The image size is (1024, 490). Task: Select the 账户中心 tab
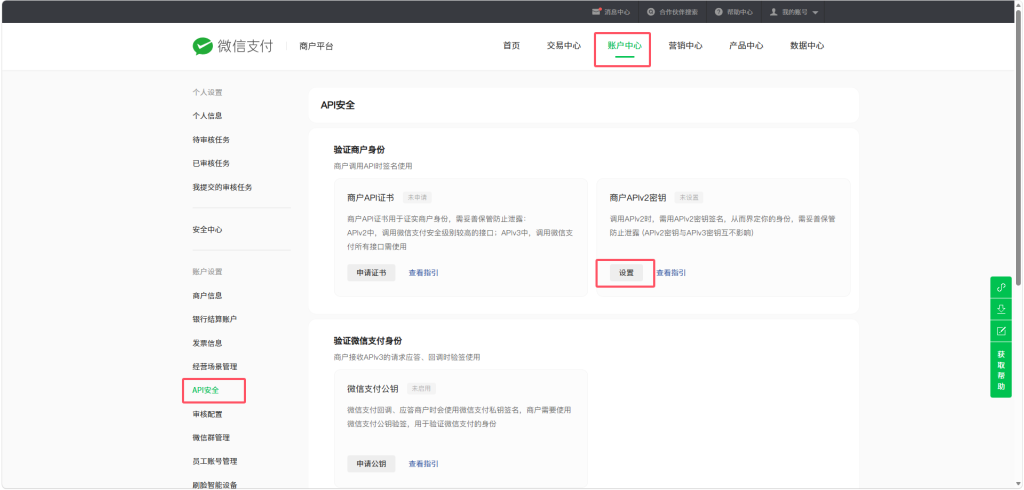point(624,46)
